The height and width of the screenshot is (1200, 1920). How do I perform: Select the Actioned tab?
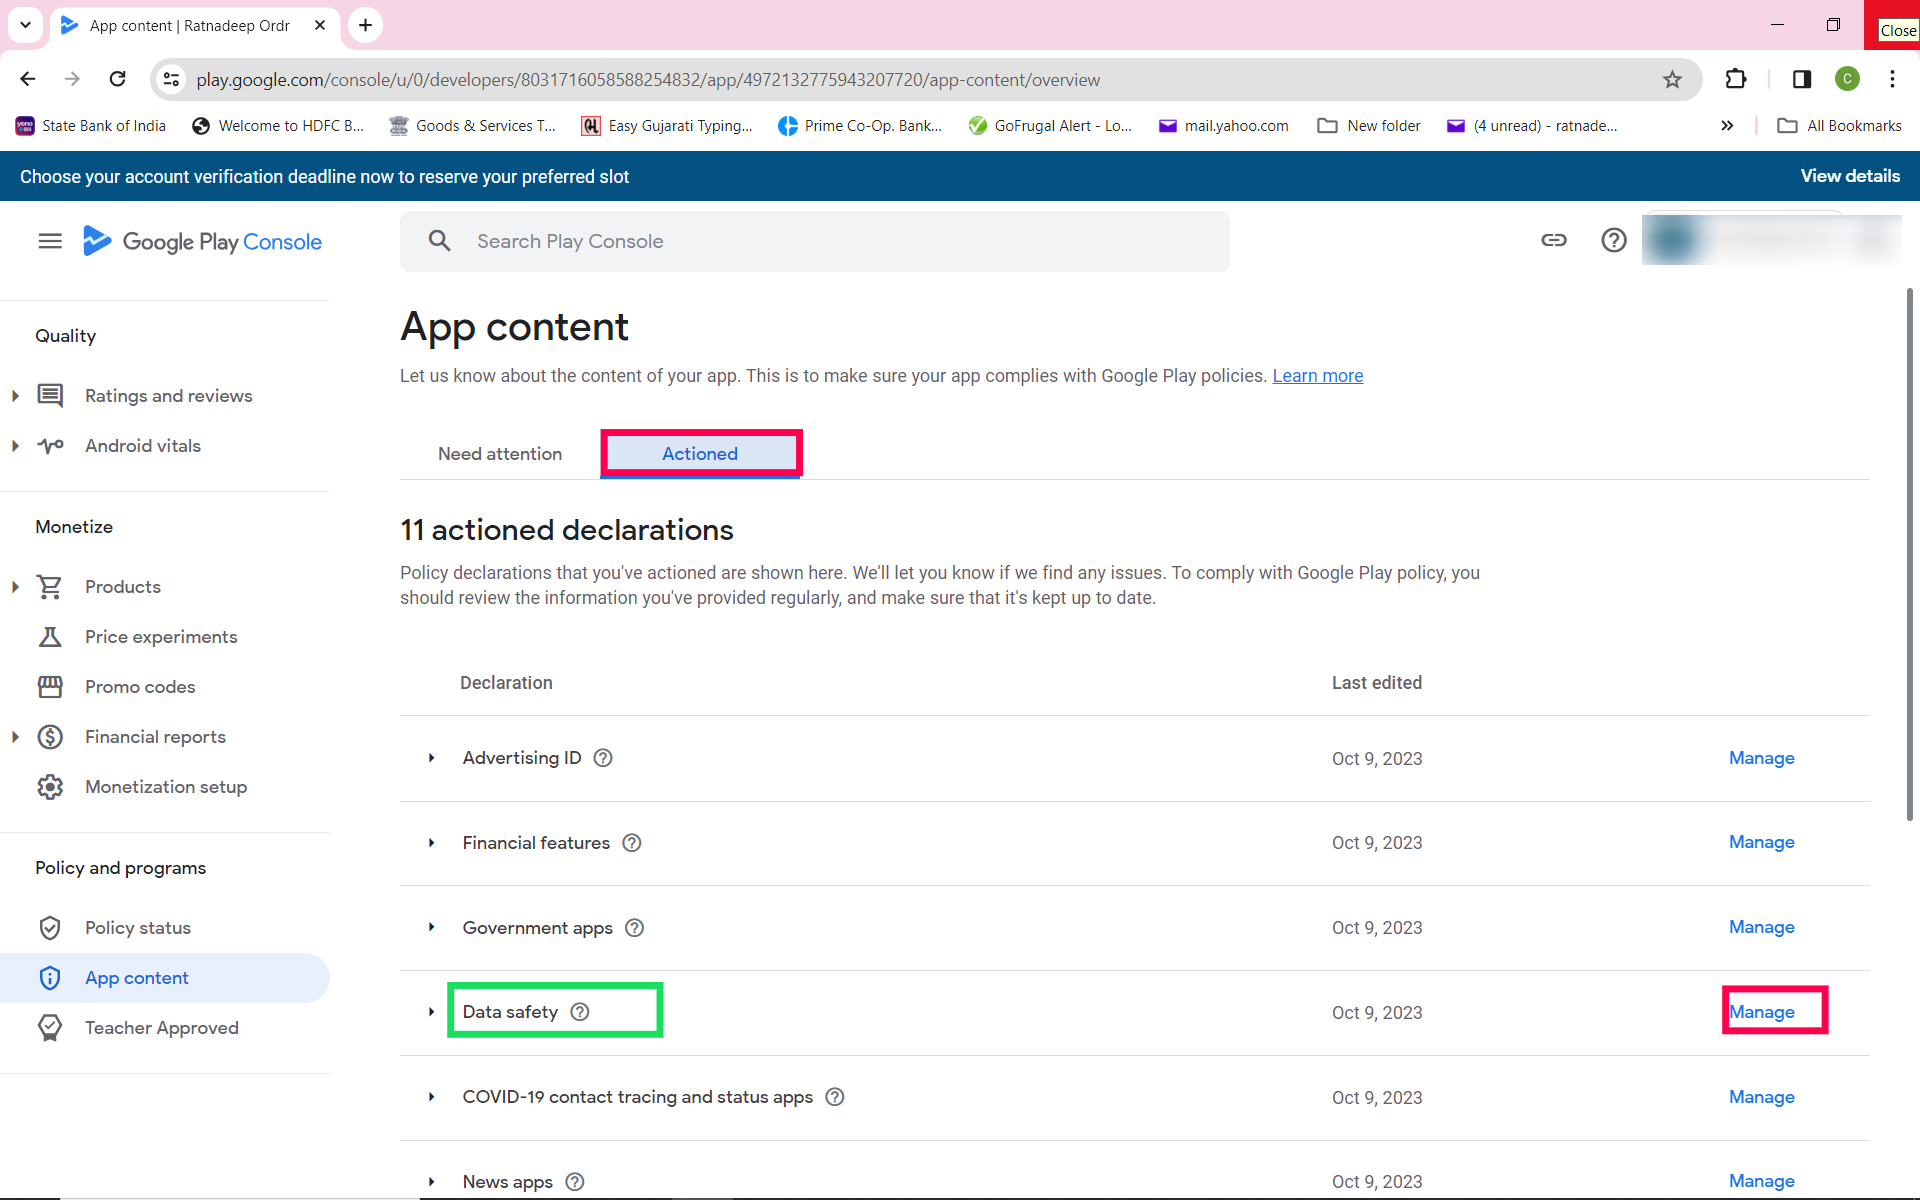pyautogui.click(x=700, y=454)
